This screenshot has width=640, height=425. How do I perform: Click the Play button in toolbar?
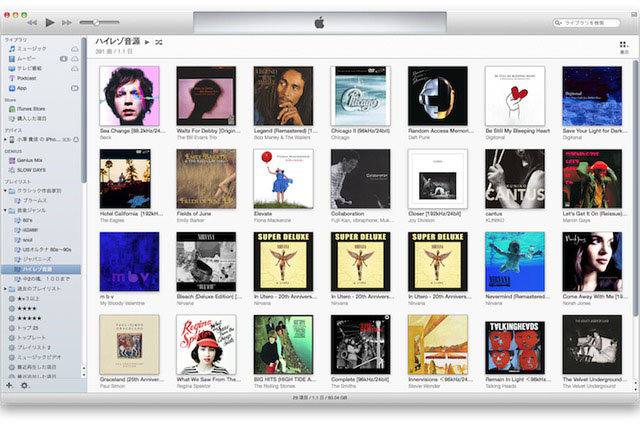(x=50, y=22)
